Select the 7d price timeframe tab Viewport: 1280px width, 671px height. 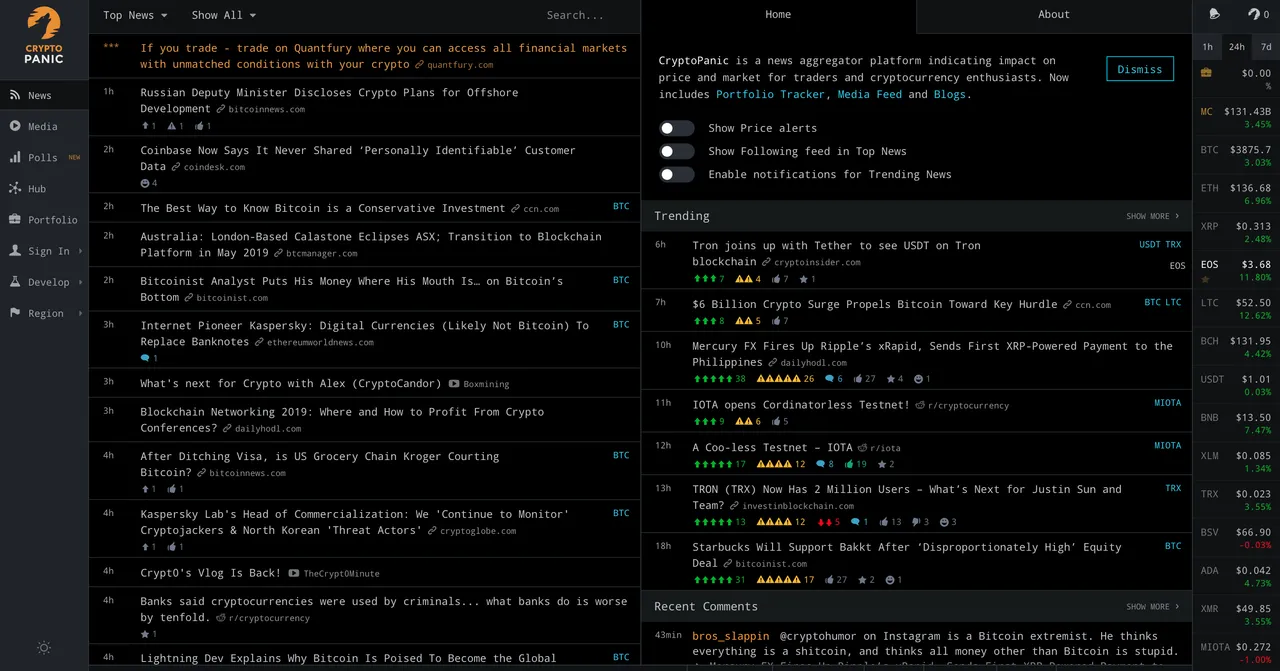coord(1266,47)
